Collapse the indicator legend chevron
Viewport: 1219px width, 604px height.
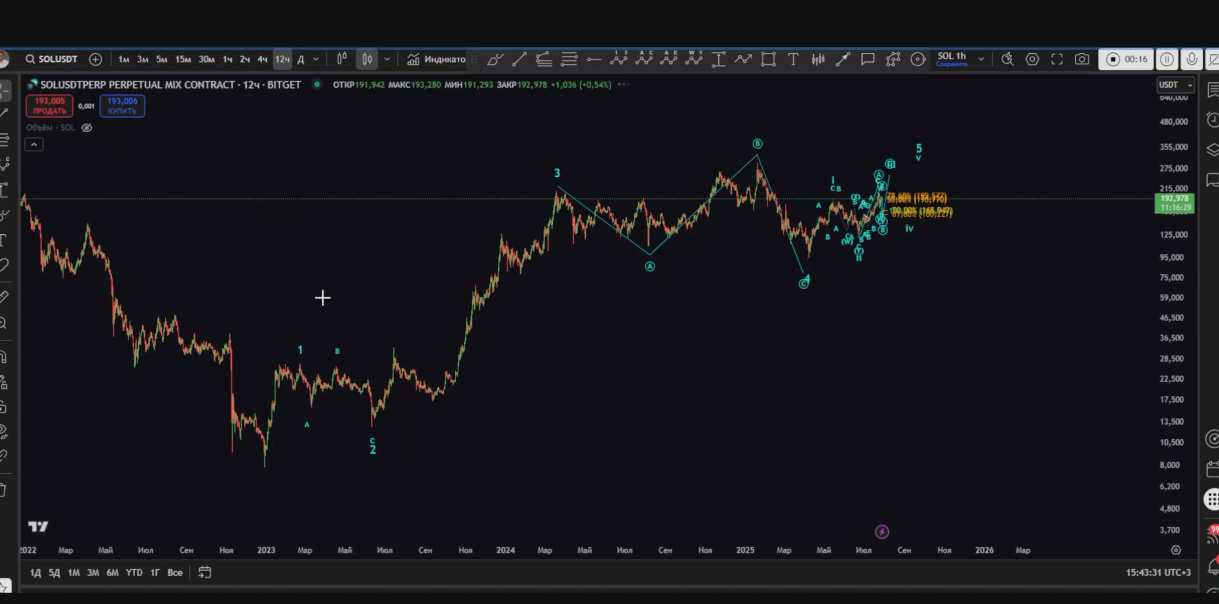pos(34,144)
